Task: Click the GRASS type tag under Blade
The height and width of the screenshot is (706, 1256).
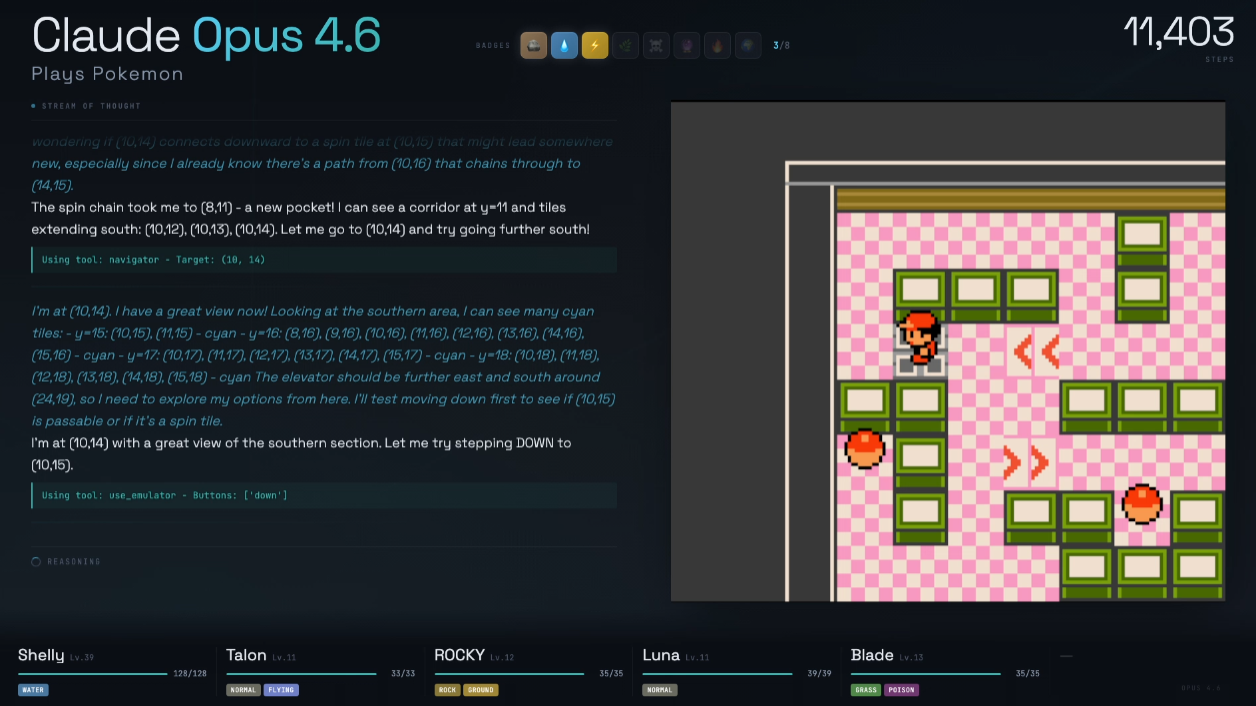Action: pos(866,690)
